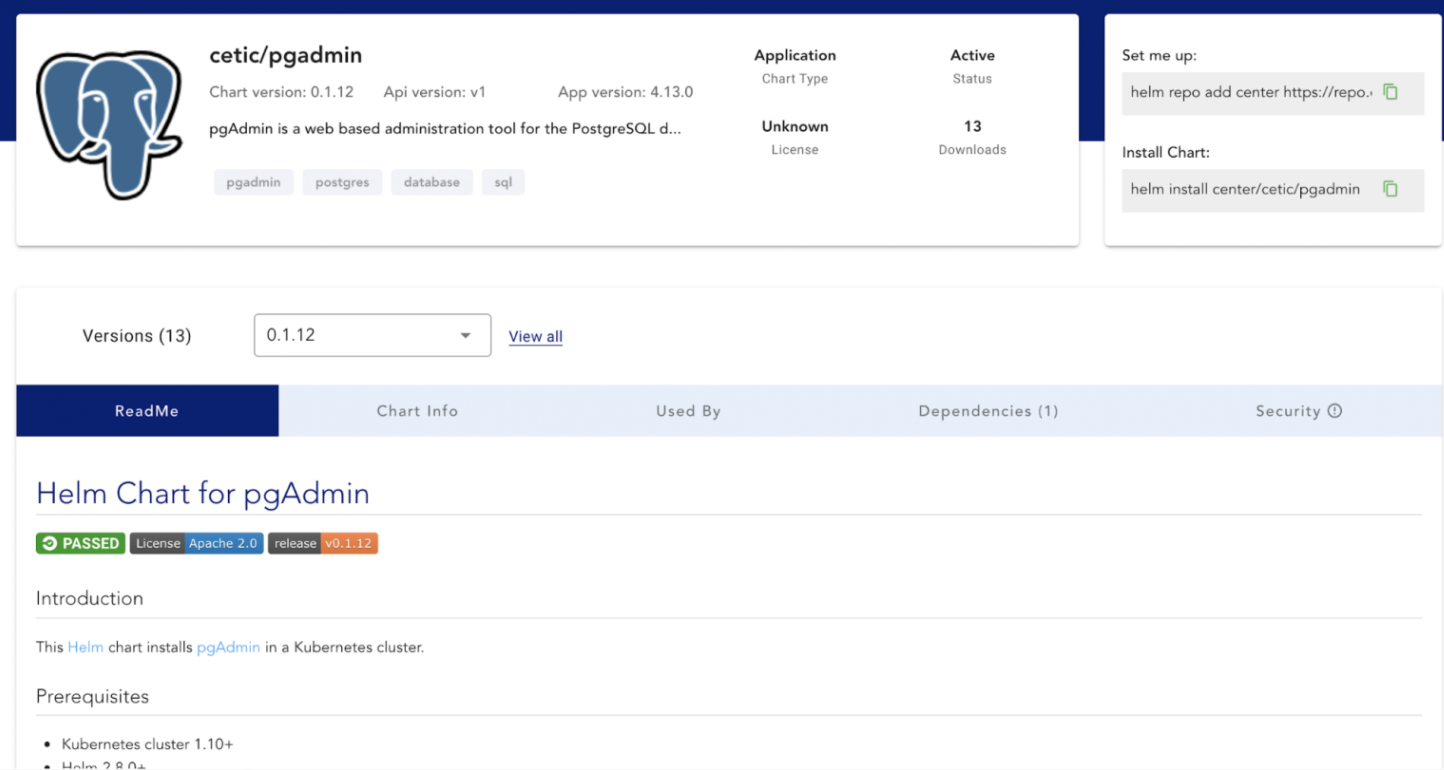Click the truncated pgAdmin description text
This screenshot has width=1444, height=770.
[x=446, y=128]
